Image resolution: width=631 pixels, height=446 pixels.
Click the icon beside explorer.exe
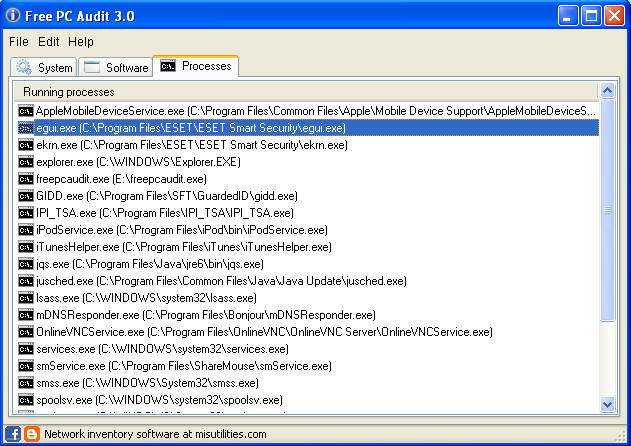pyautogui.click(x=26, y=162)
